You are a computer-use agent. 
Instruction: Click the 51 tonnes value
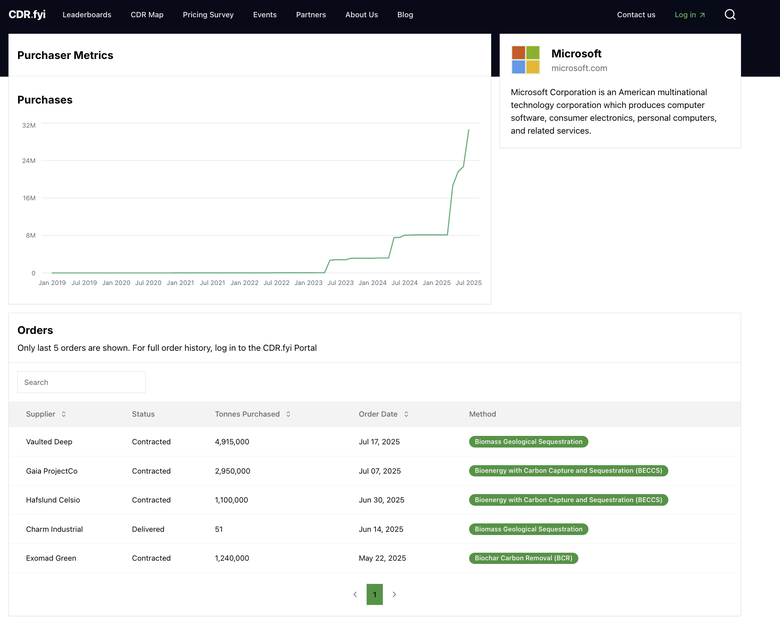(219, 529)
